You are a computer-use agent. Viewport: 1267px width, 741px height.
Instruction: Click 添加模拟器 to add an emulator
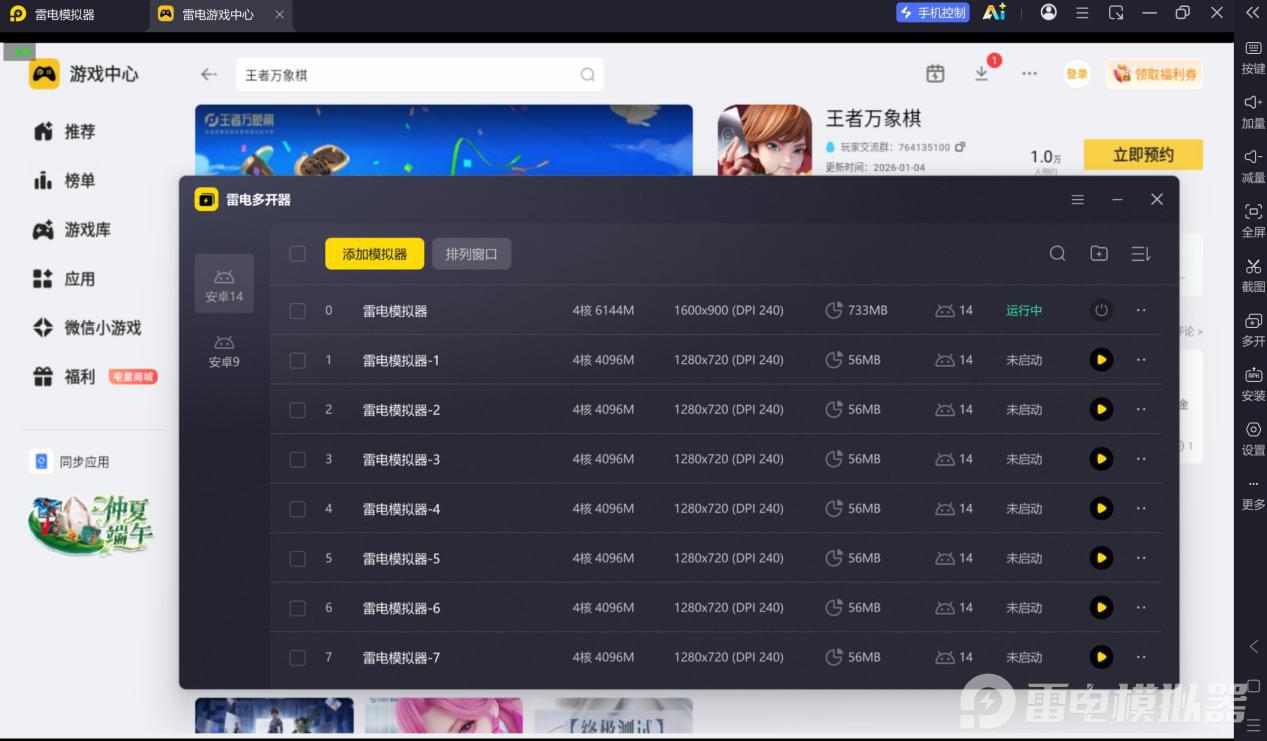click(374, 254)
